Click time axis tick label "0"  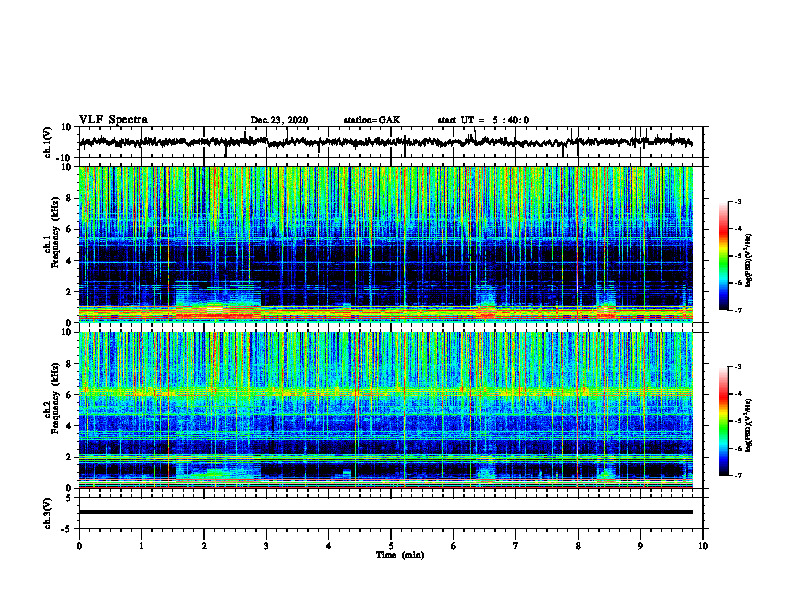pyautogui.click(x=79, y=546)
